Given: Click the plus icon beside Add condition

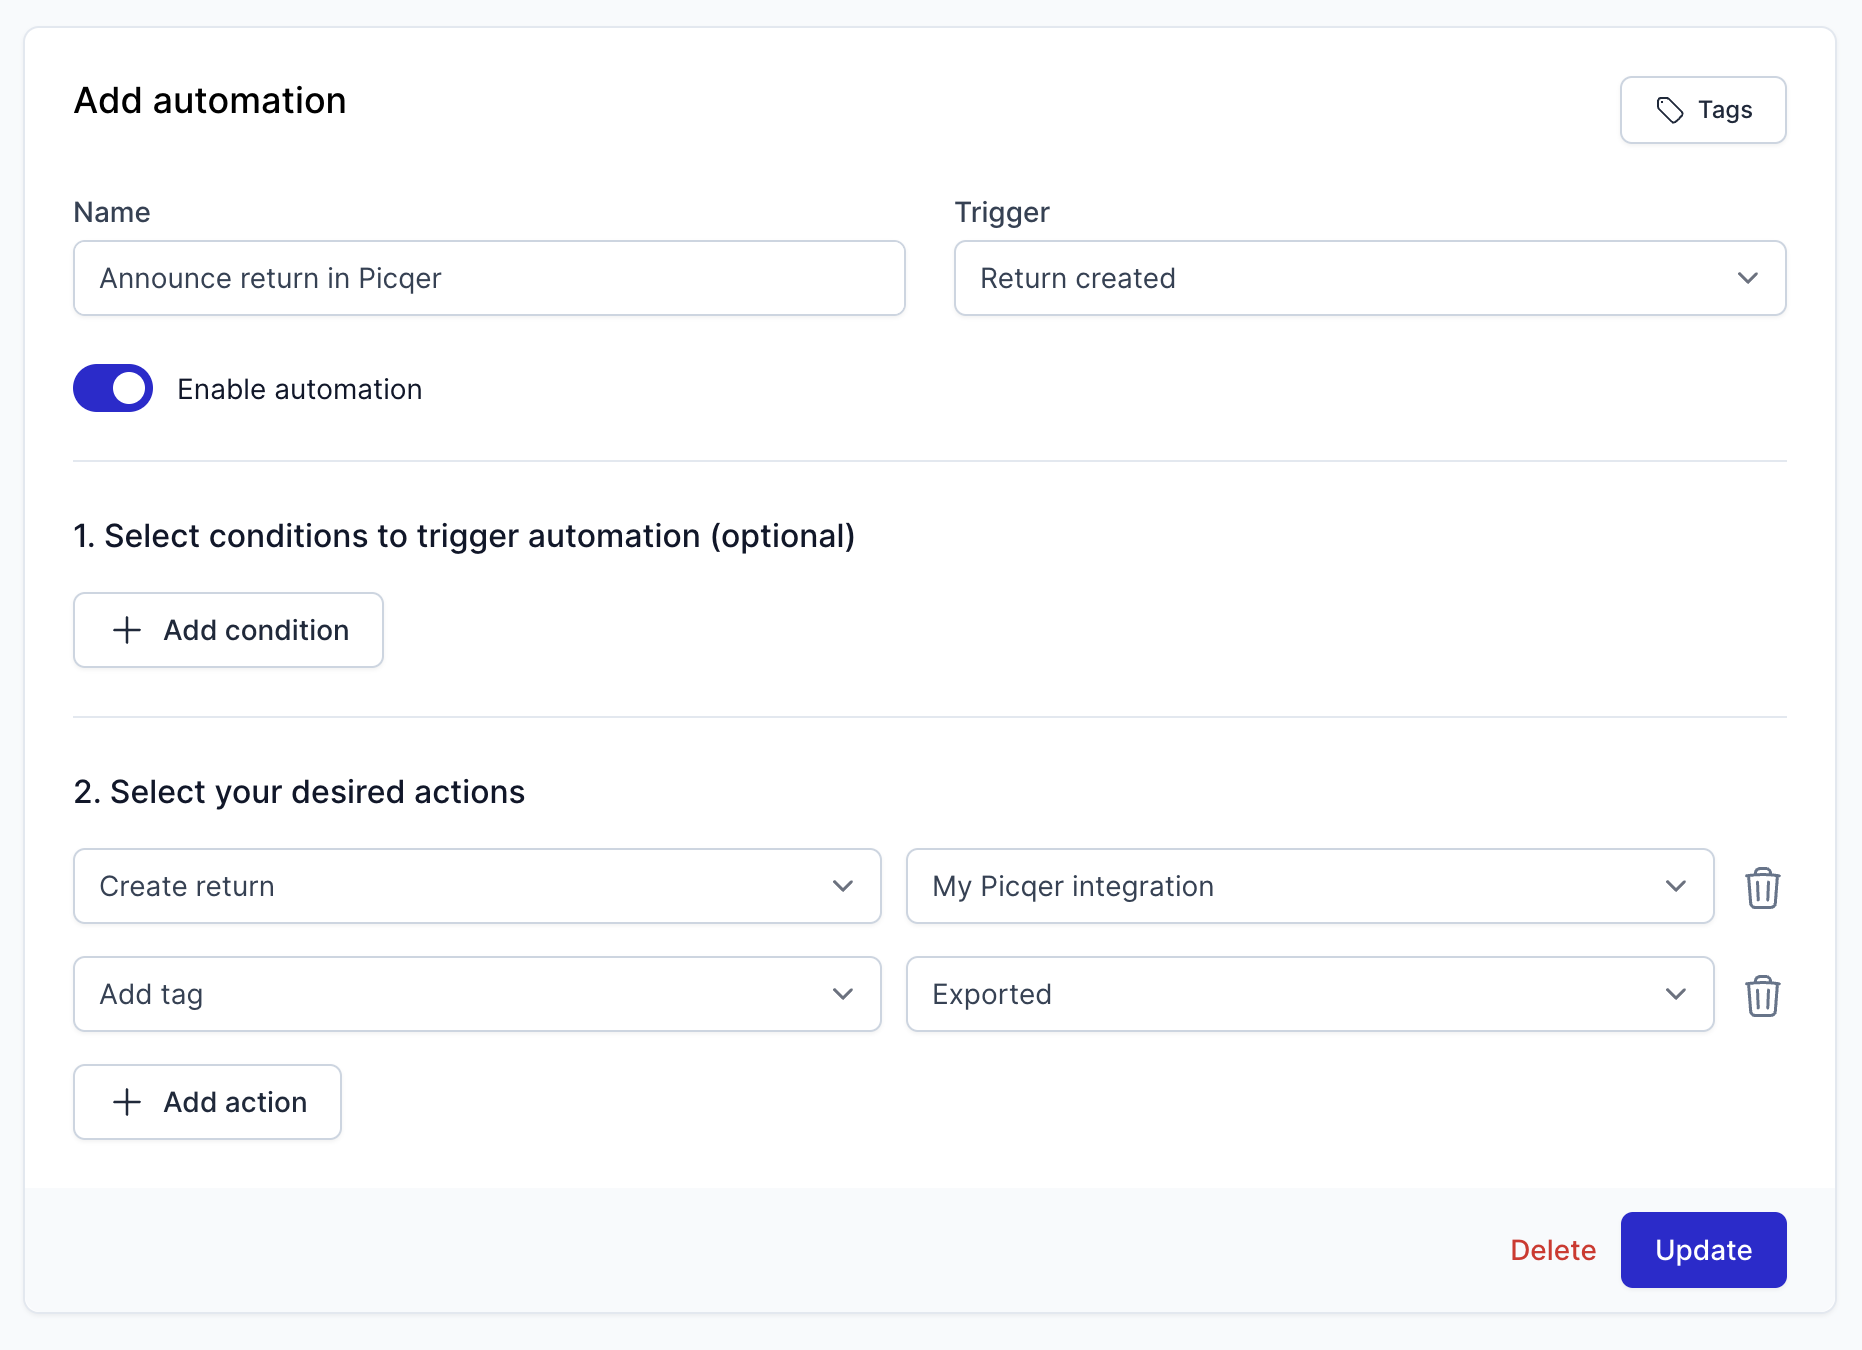Looking at the screenshot, I should click(x=127, y=630).
